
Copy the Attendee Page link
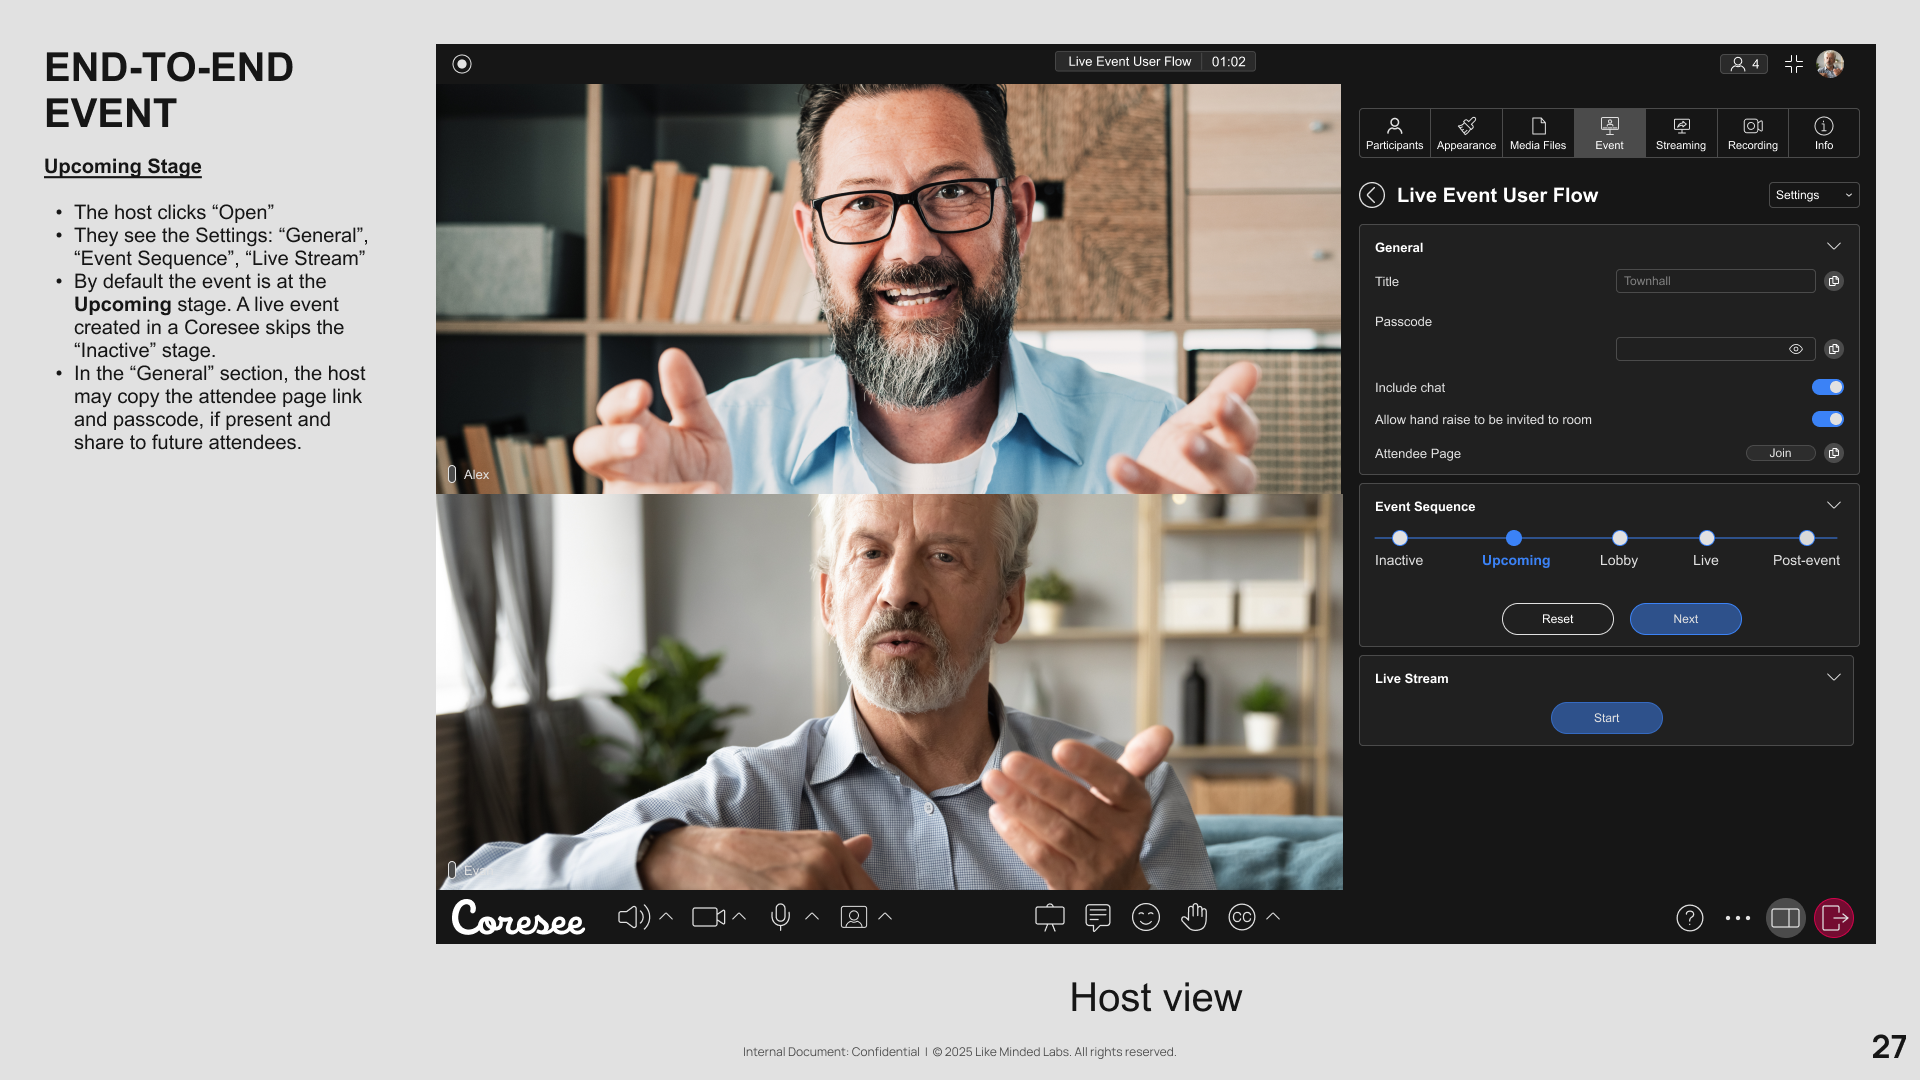click(1833, 453)
